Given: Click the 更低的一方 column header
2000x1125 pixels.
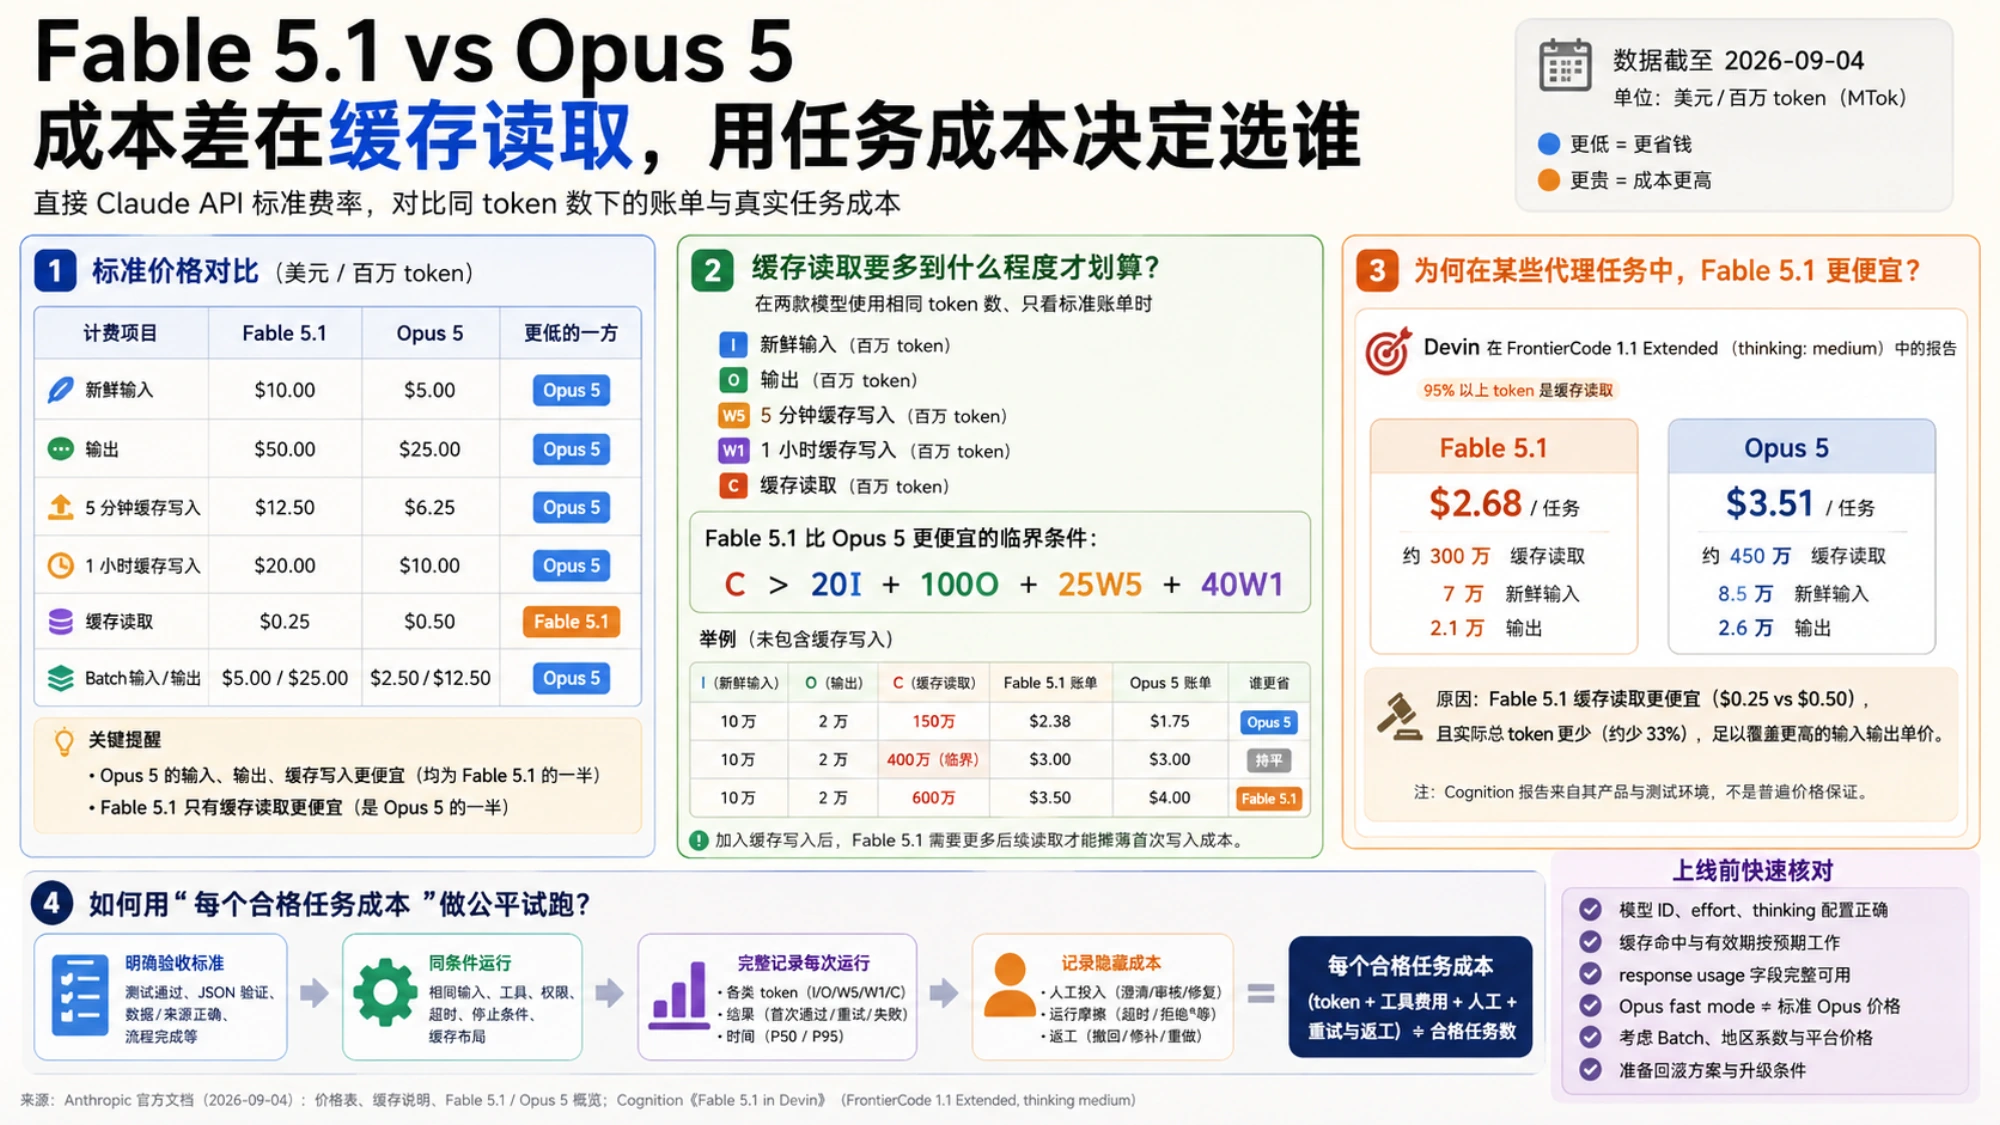Looking at the screenshot, I should (571, 333).
